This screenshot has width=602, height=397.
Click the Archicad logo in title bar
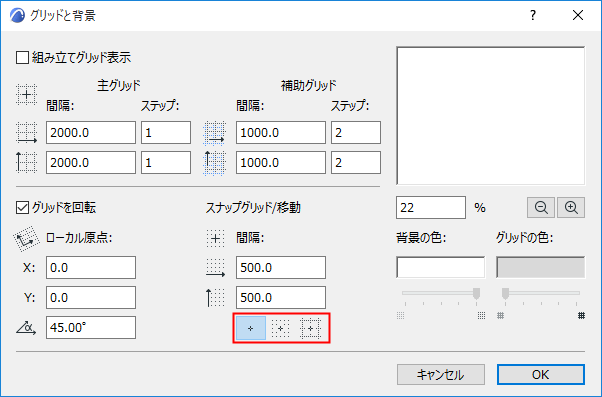[x=17, y=15]
